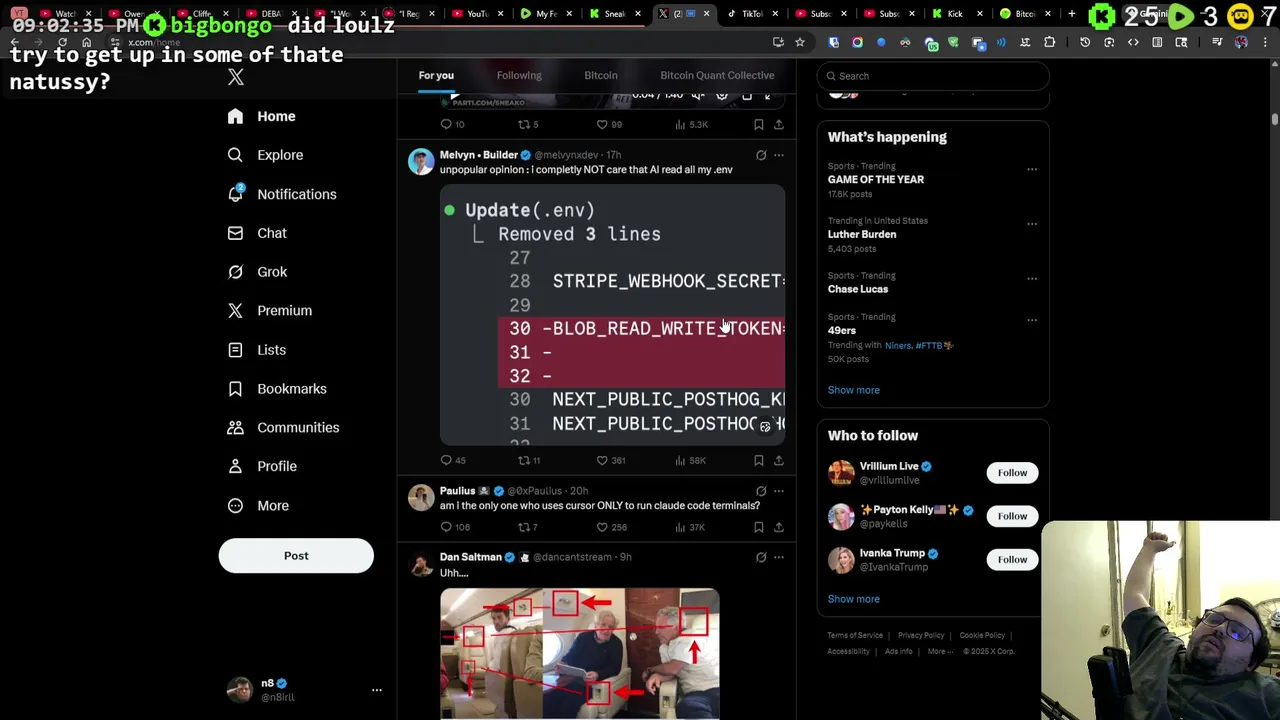Open Dan Saltman's post image

pos(580,654)
